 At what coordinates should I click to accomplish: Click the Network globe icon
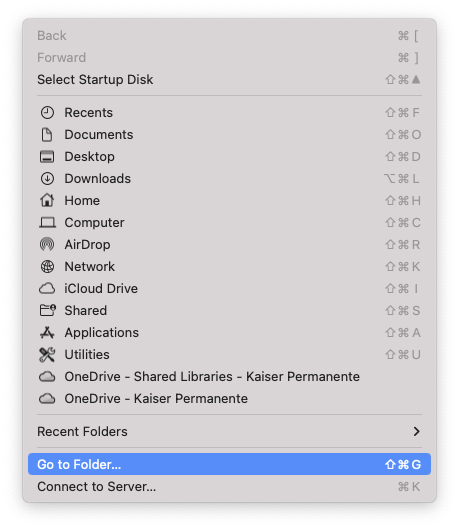click(x=47, y=267)
